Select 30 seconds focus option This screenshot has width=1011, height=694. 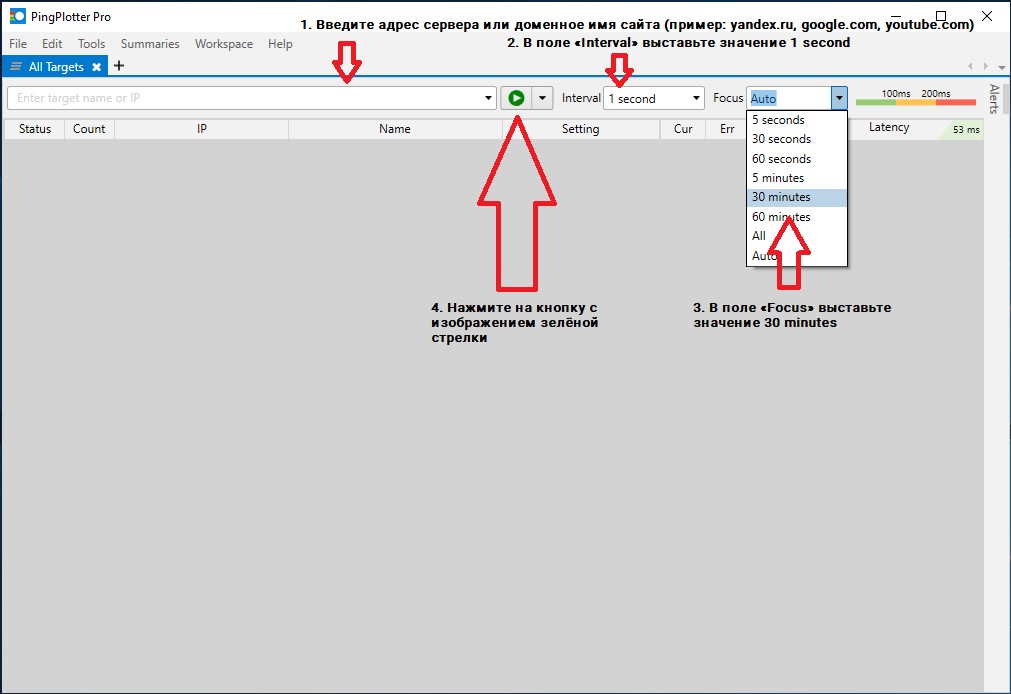pos(797,139)
